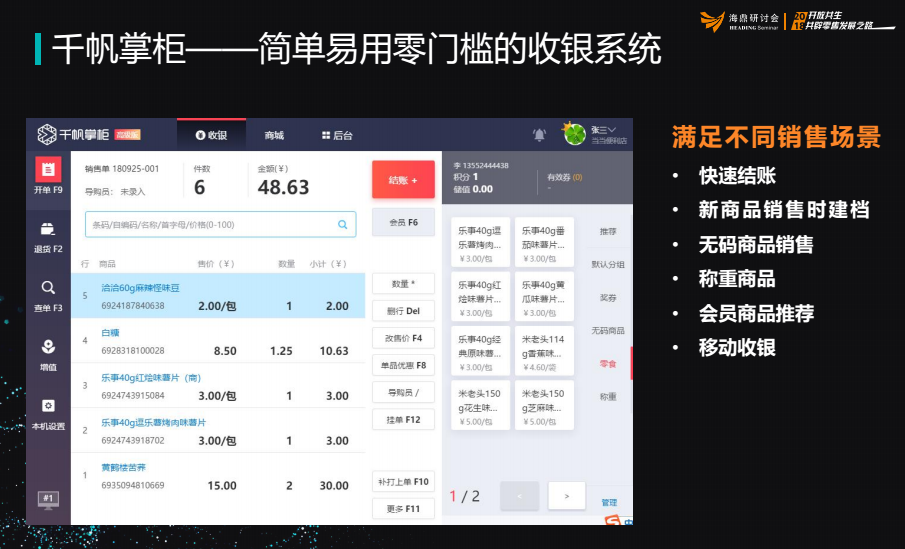Image resolution: width=905 pixels, height=549 pixels.
Task: Select row 5 洽洽60g麻辣怪味豆
Action: tap(218, 296)
